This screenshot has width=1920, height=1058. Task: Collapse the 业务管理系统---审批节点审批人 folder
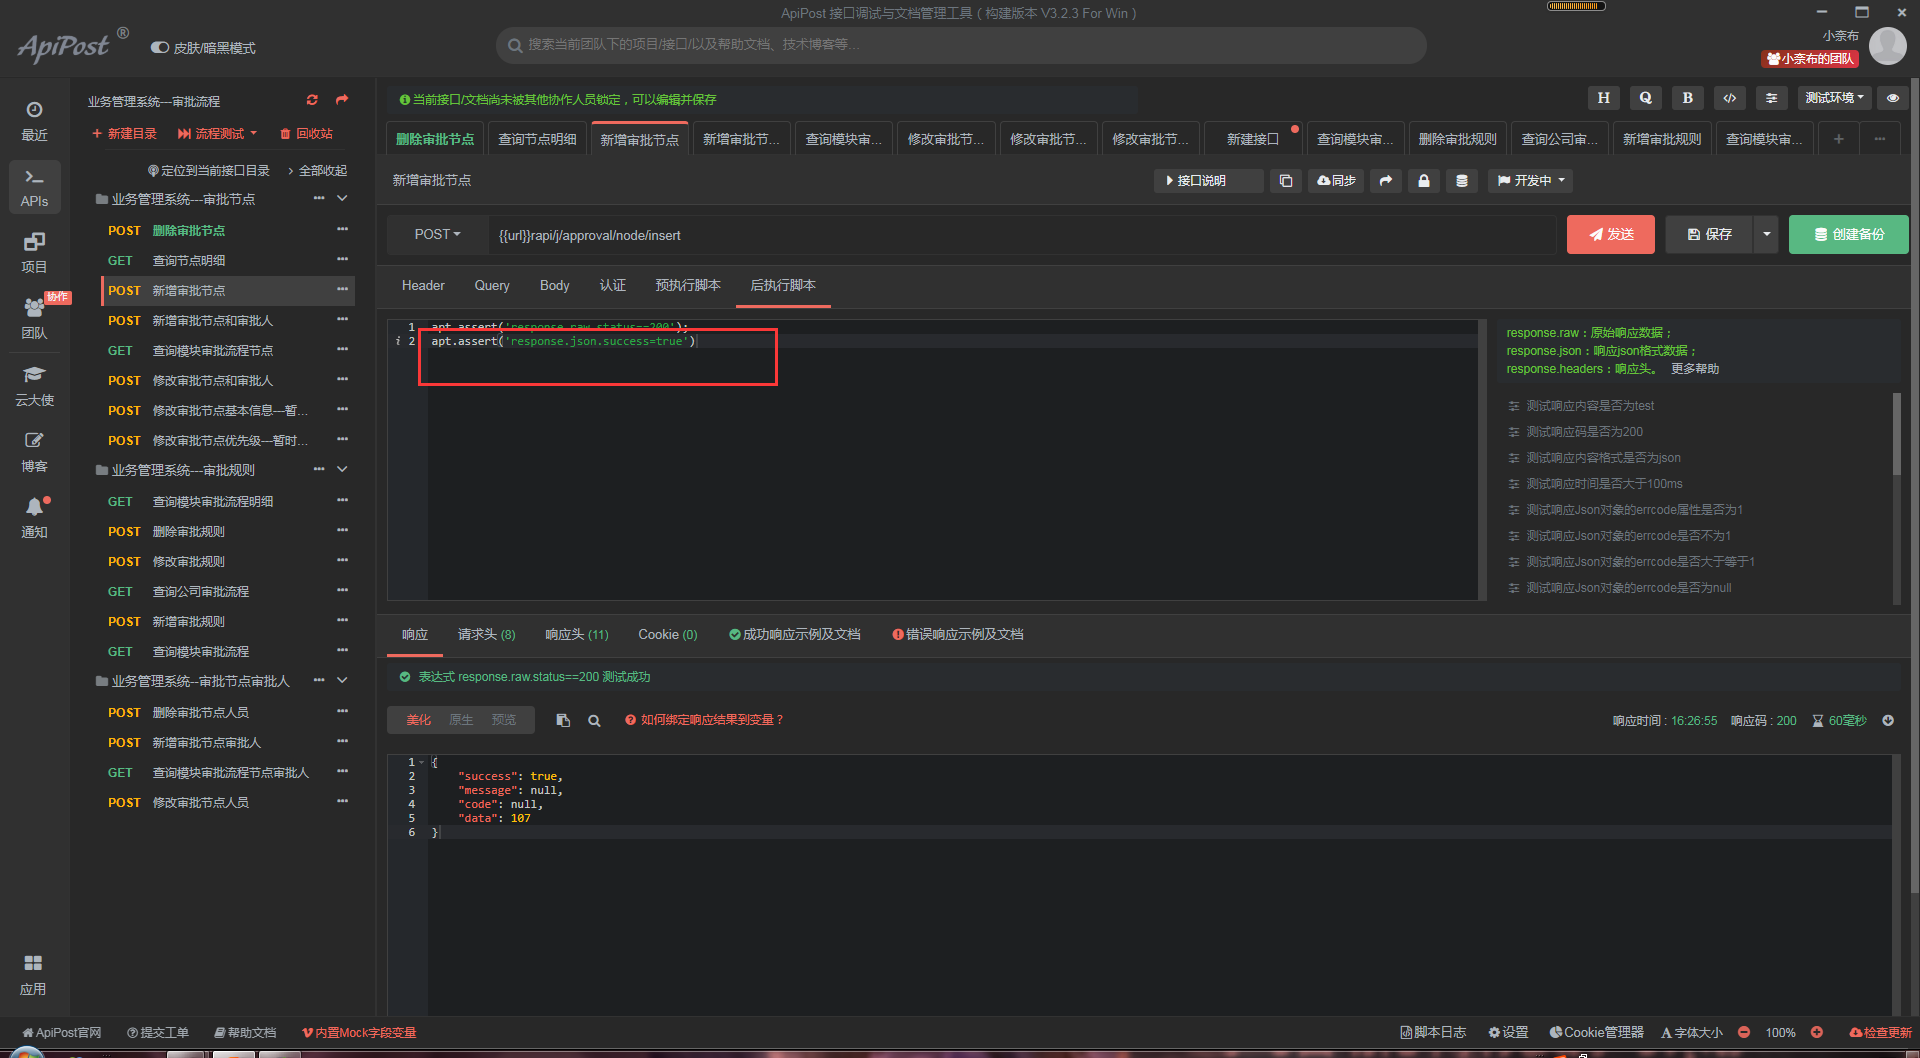pyautogui.click(x=342, y=681)
